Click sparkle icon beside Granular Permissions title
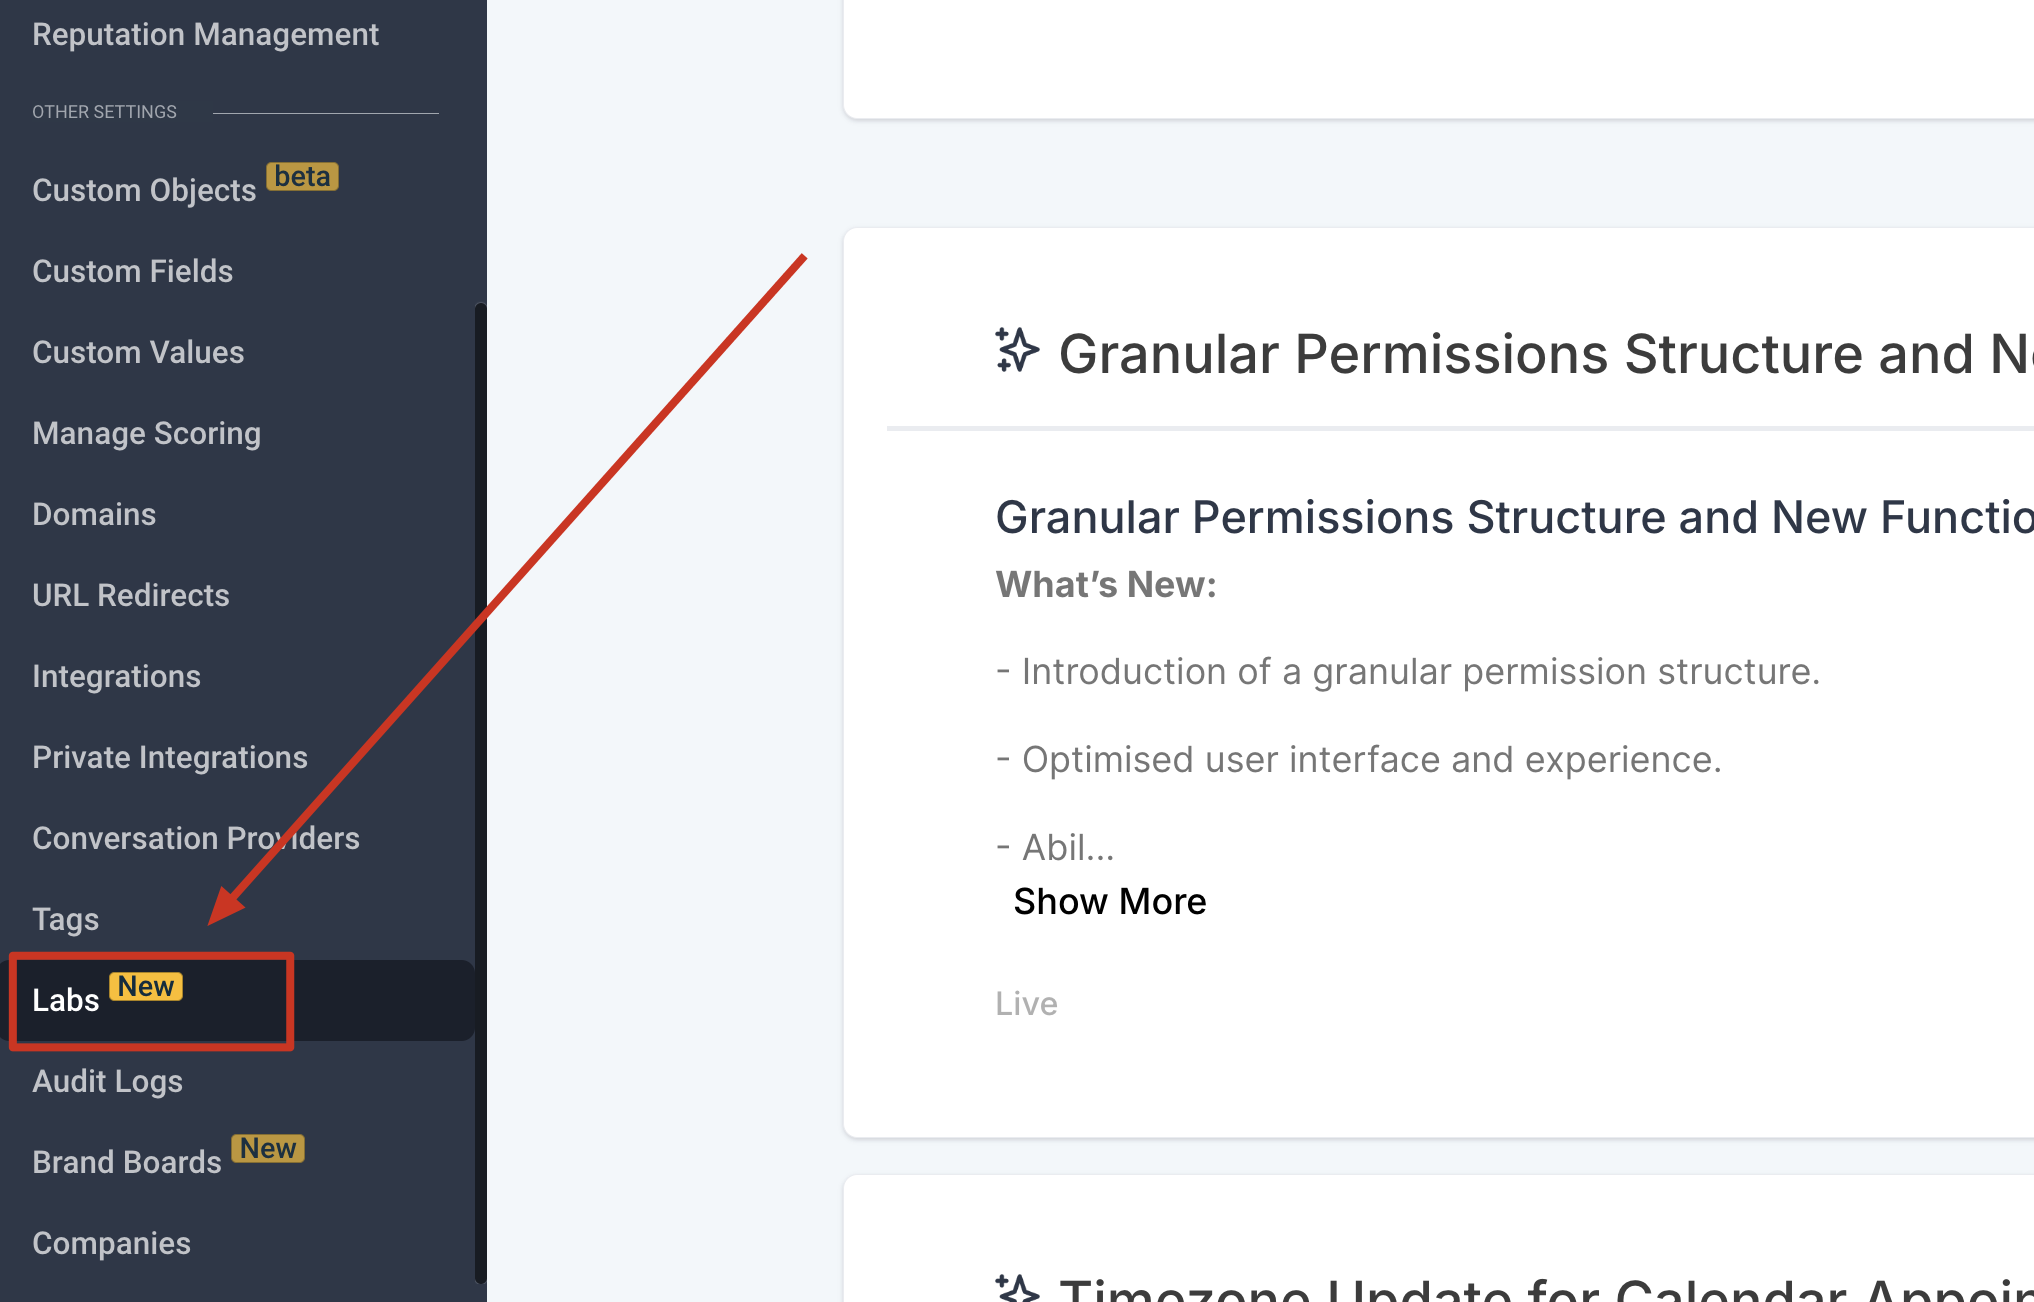Screen dimensions: 2034x1302 [x=1017, y=351]
